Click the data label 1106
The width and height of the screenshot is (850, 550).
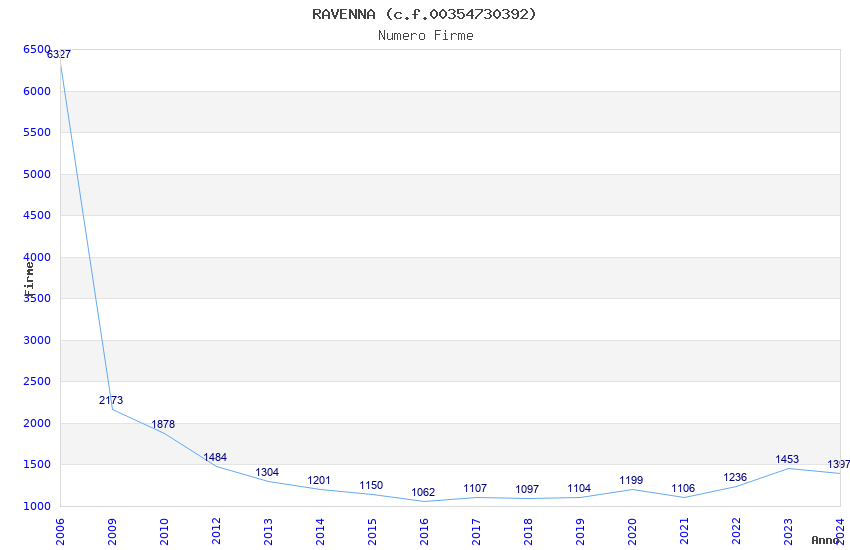[683, 489]
